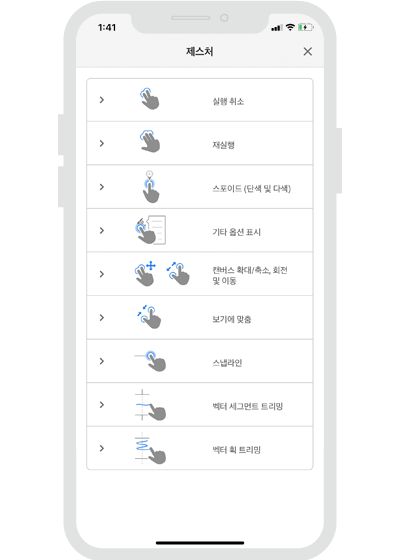Expand the 실행 취소 row chevron
Viewport: 400px width, 560px height.
tap(102, 100)
